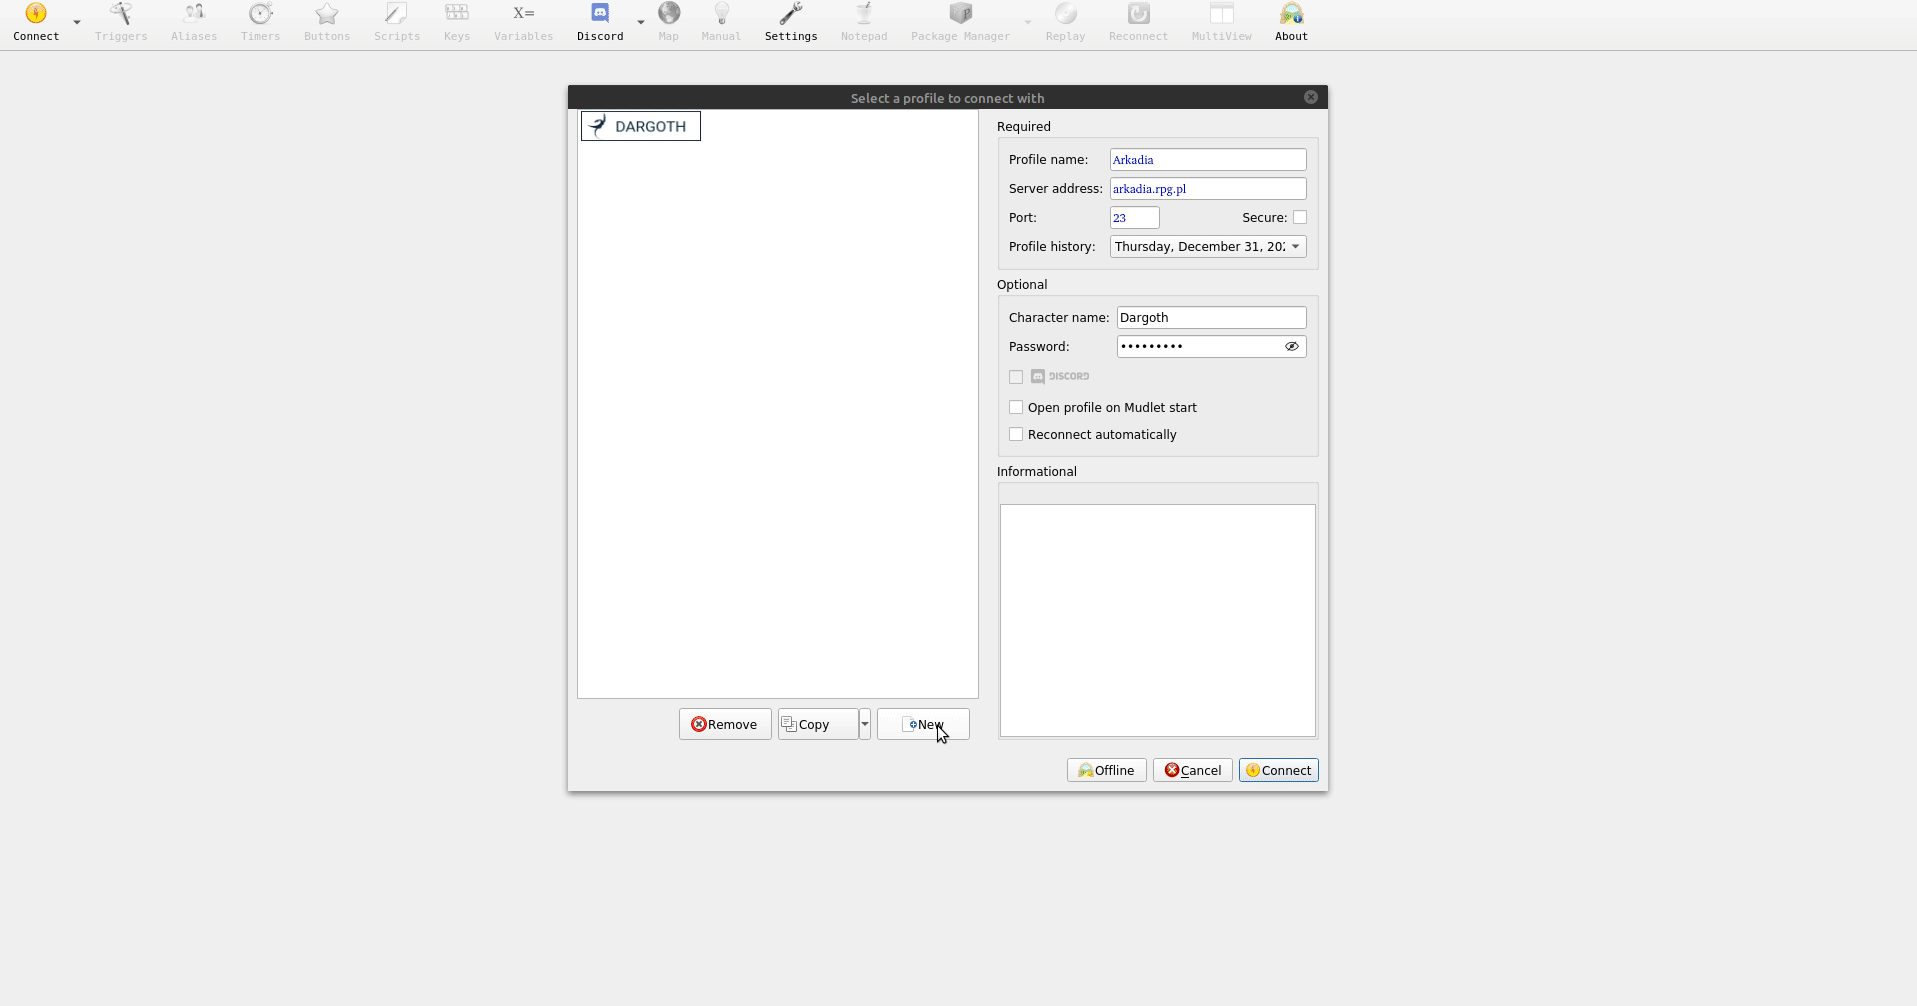Image resolution: width=1917 pixels, height=1006 pixels.
Task: Open the About window
Action: tap(1291, 22)
